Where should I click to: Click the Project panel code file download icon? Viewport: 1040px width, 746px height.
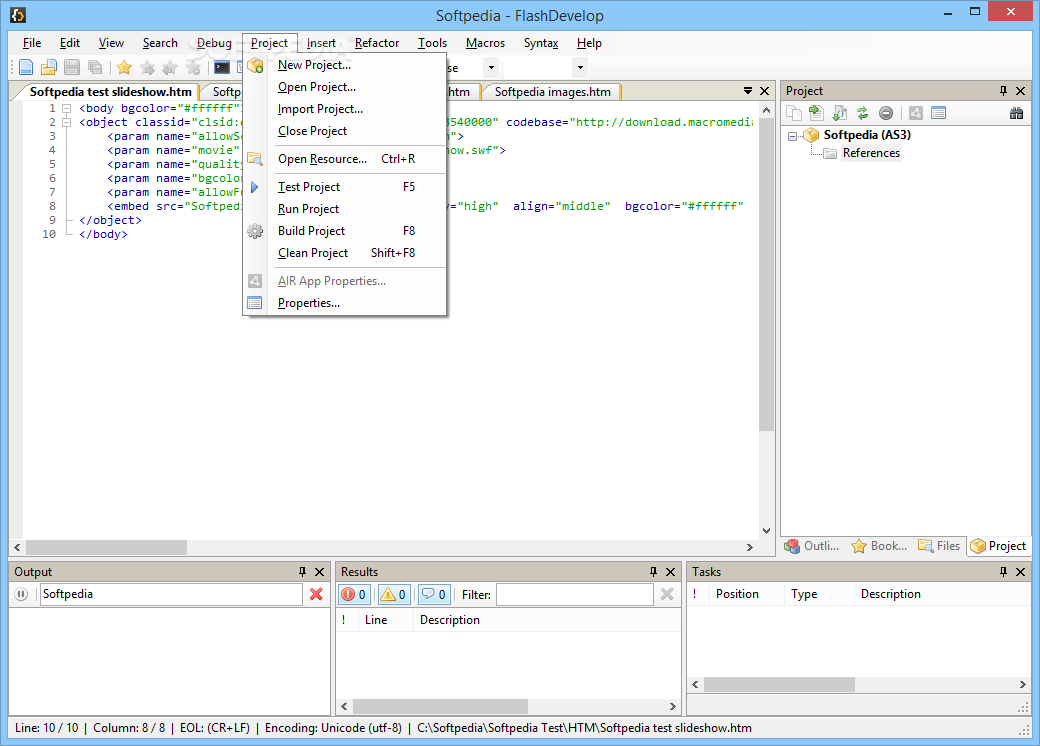(839, 113)
